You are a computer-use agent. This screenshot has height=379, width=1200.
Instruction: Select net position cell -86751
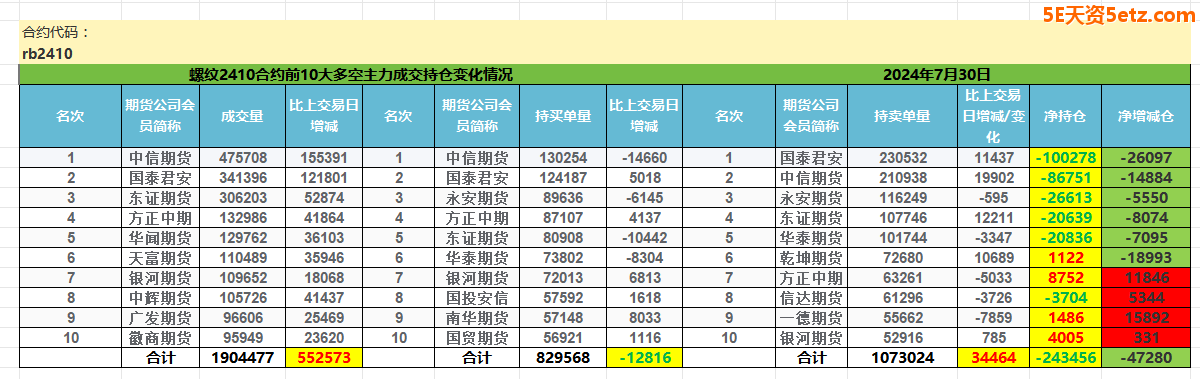click(x=1066, y=178)
